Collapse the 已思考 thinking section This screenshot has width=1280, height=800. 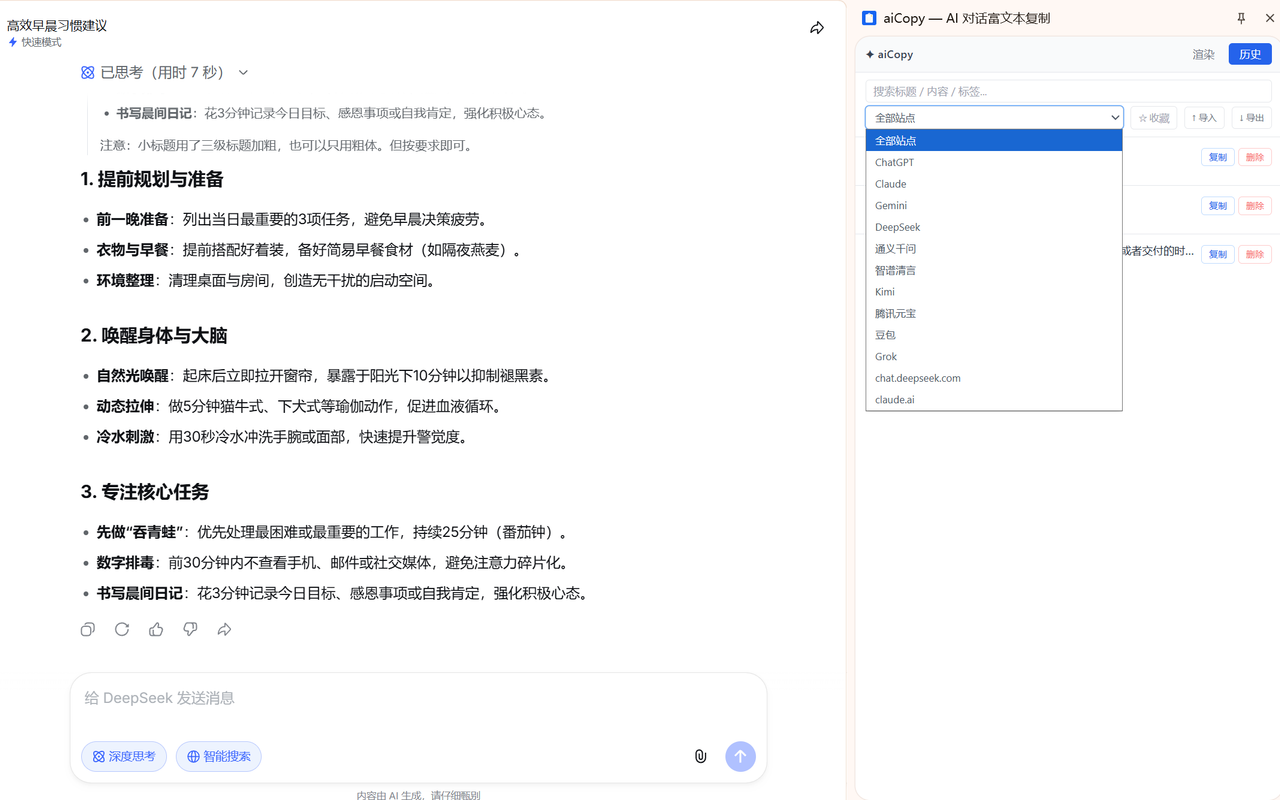point(243,72)
